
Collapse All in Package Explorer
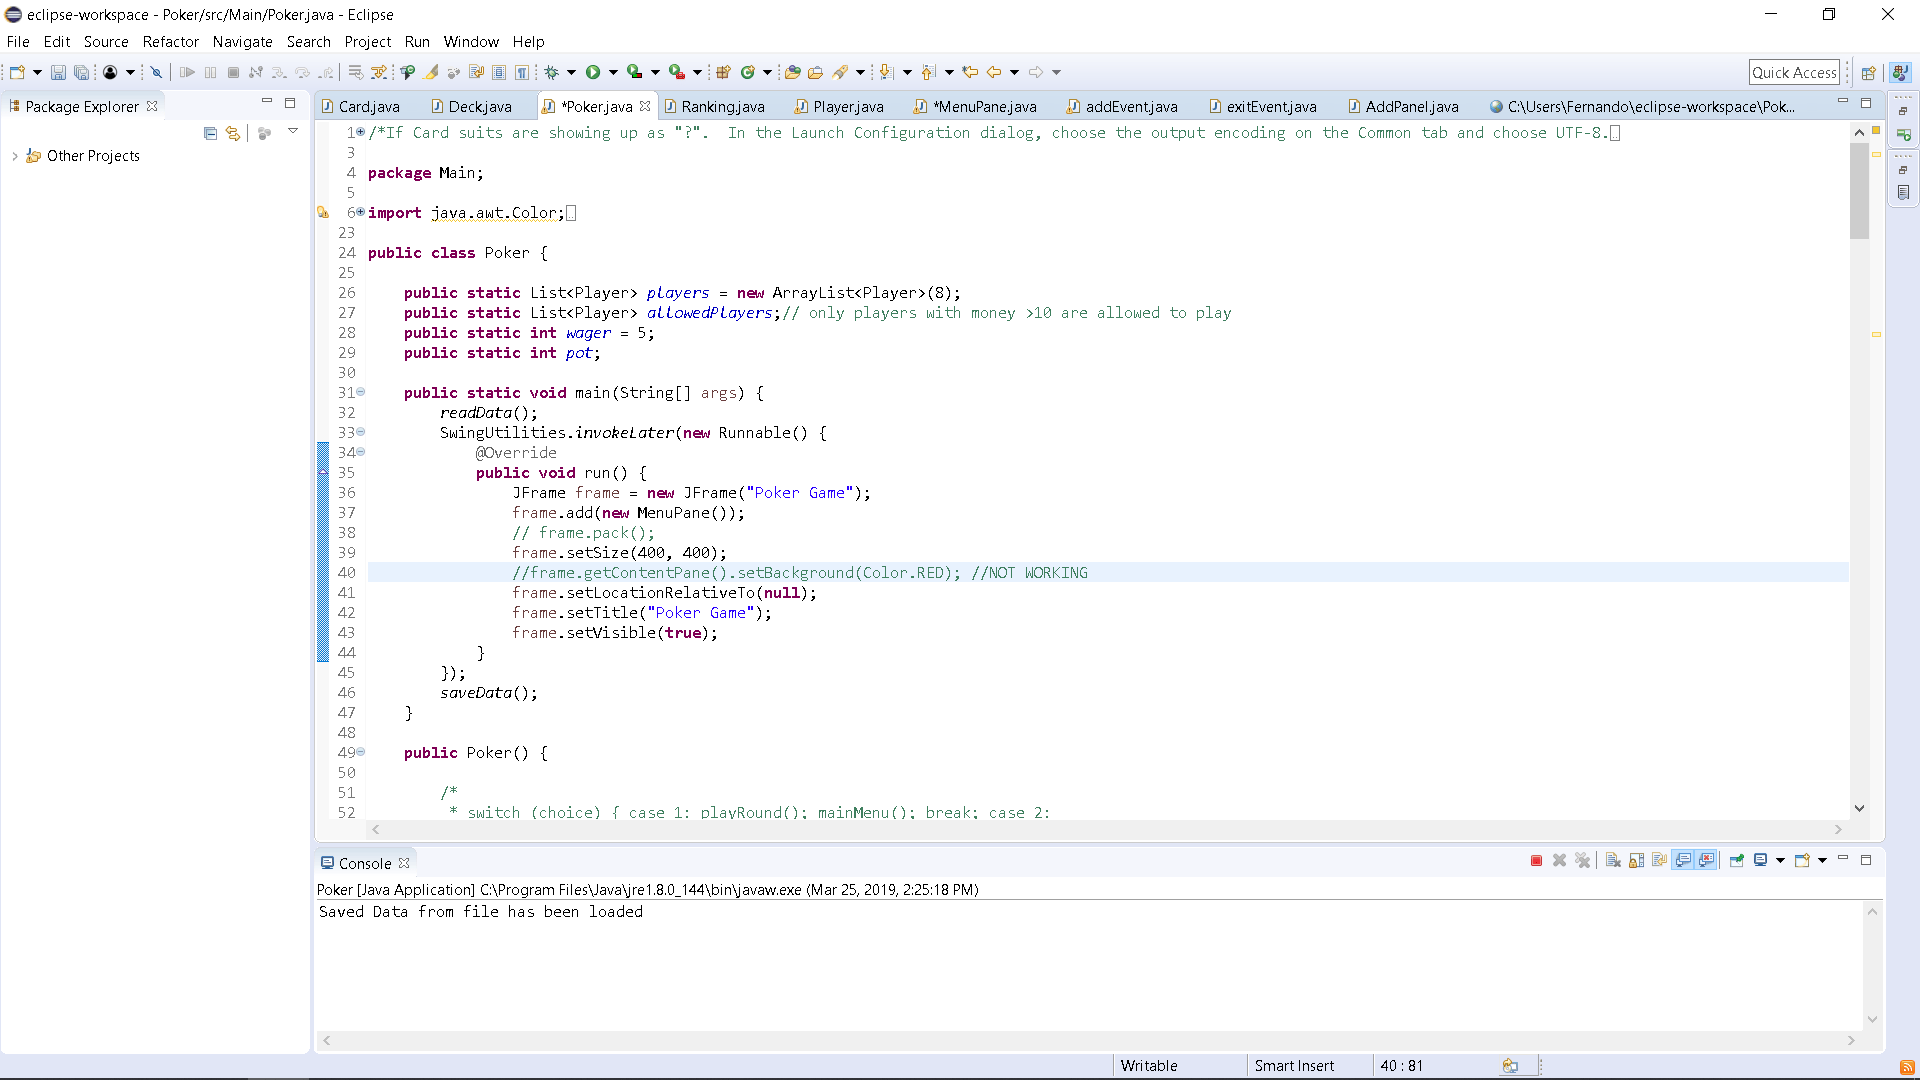(x=210, y=133)
